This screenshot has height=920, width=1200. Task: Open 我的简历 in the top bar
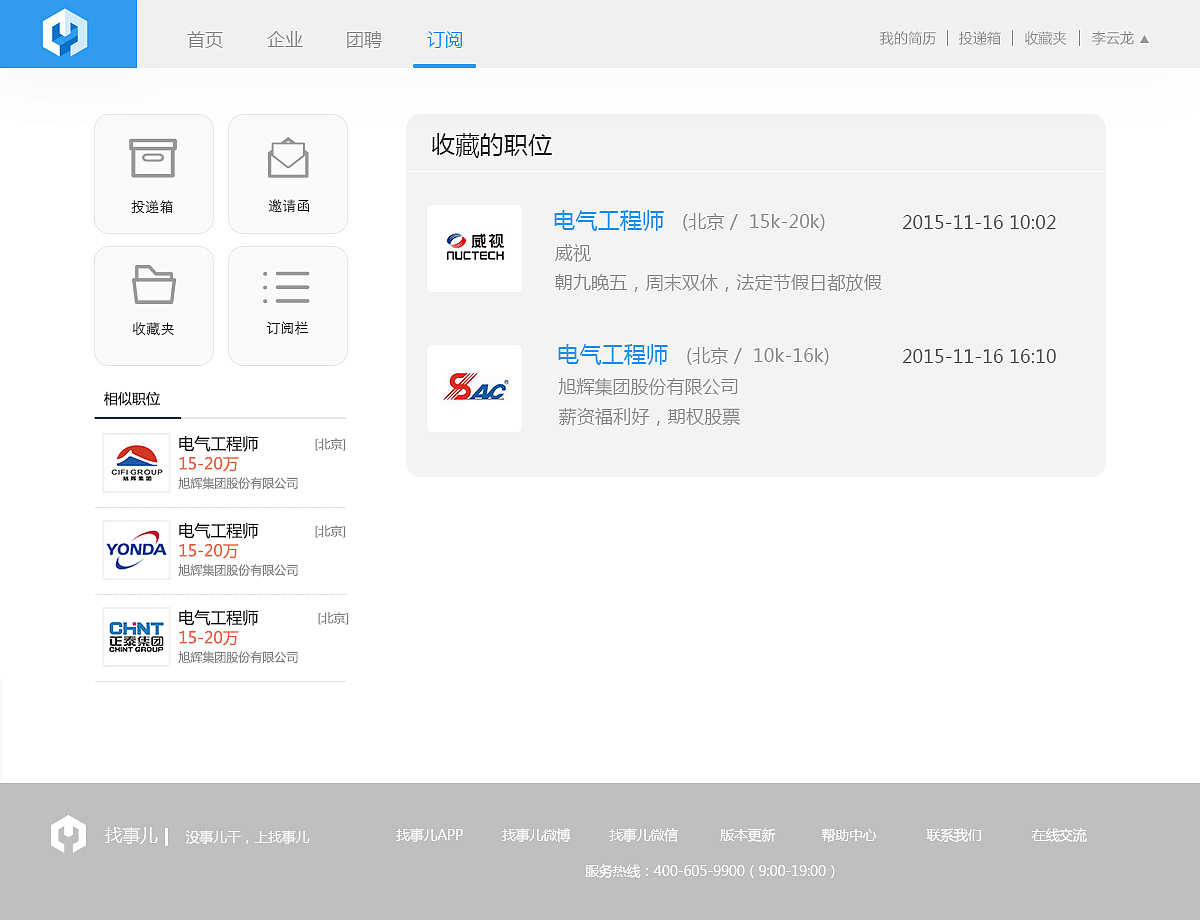(906, 38)
